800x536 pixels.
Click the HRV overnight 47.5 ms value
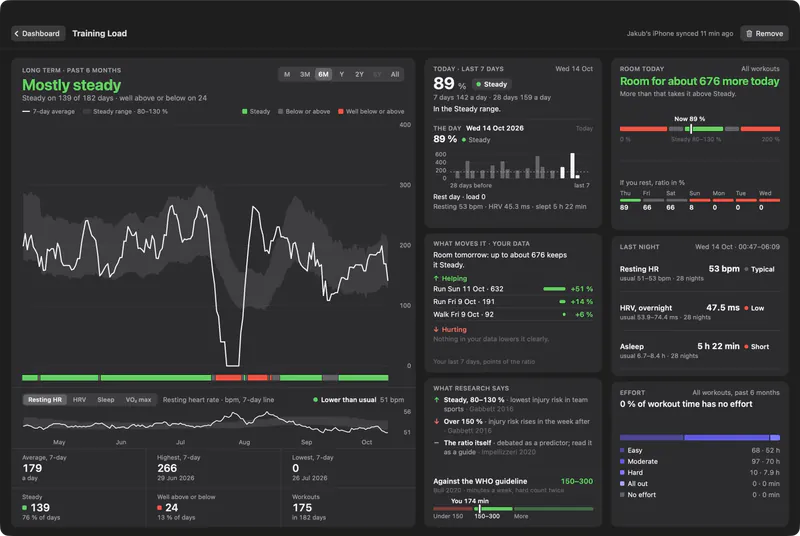pyautogui.click(x=722, y=308)
